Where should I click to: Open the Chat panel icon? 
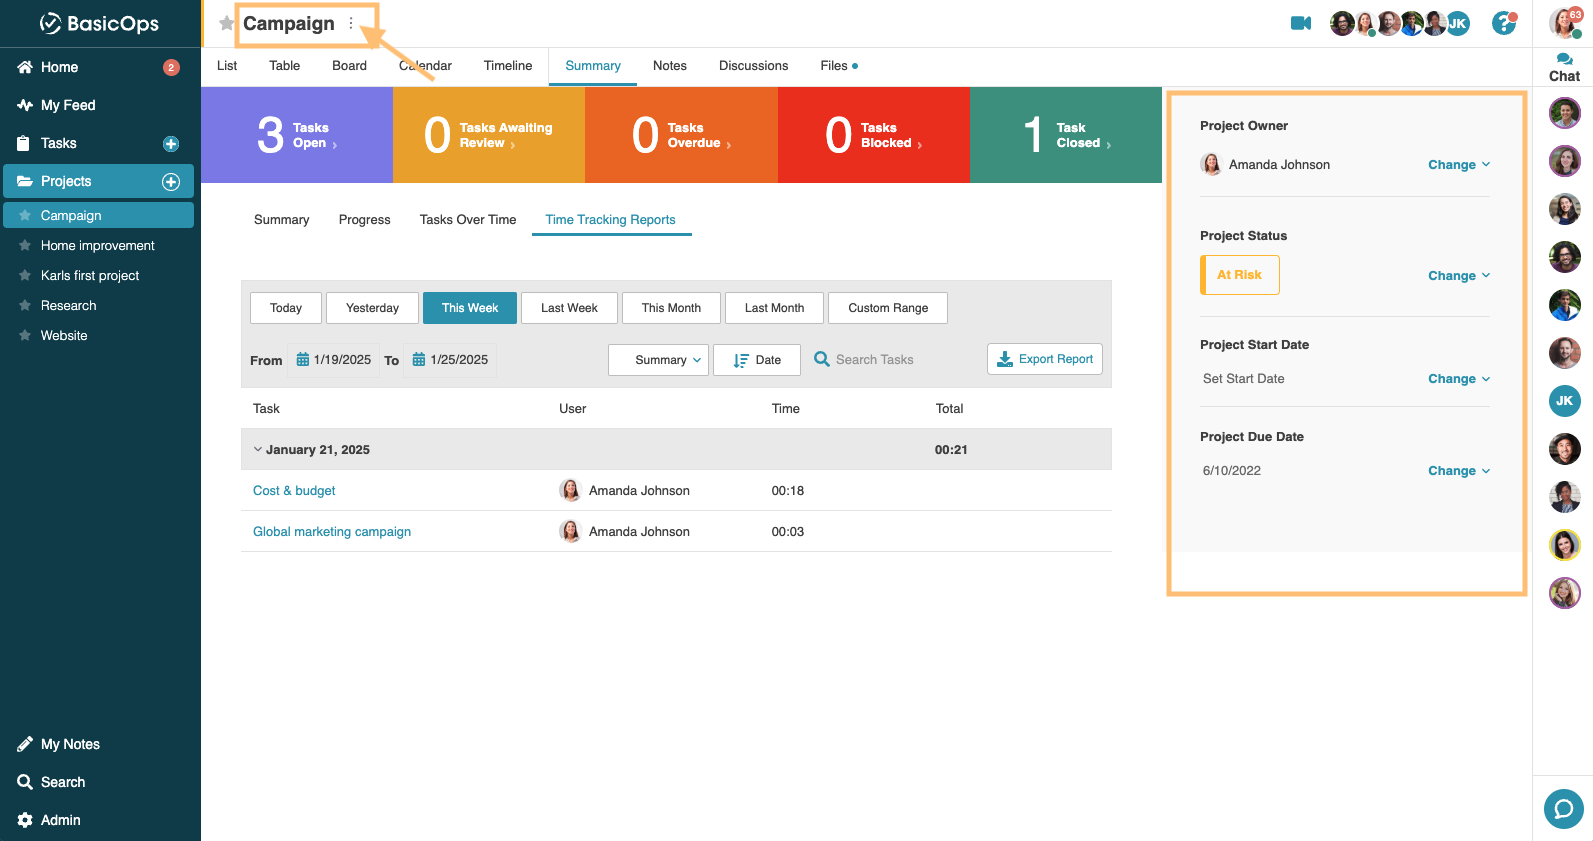[x=1564, y=67]
